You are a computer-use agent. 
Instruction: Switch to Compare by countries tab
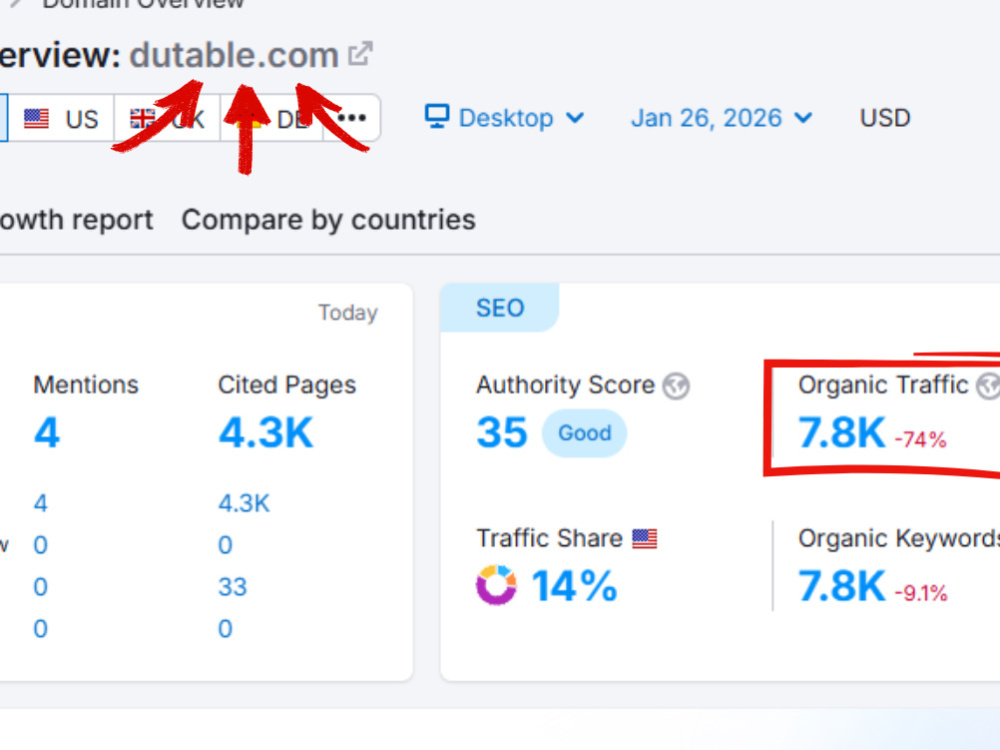(328, 220)
